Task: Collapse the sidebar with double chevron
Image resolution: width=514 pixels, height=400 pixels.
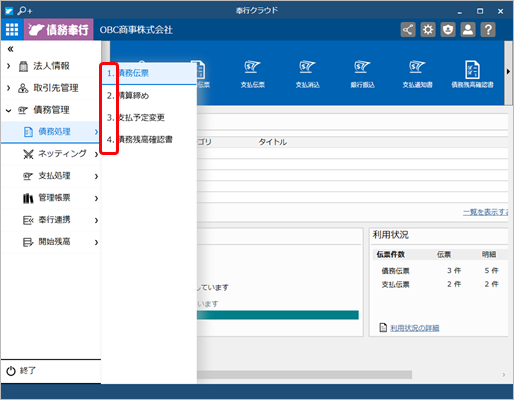Action: coord(11,49)
